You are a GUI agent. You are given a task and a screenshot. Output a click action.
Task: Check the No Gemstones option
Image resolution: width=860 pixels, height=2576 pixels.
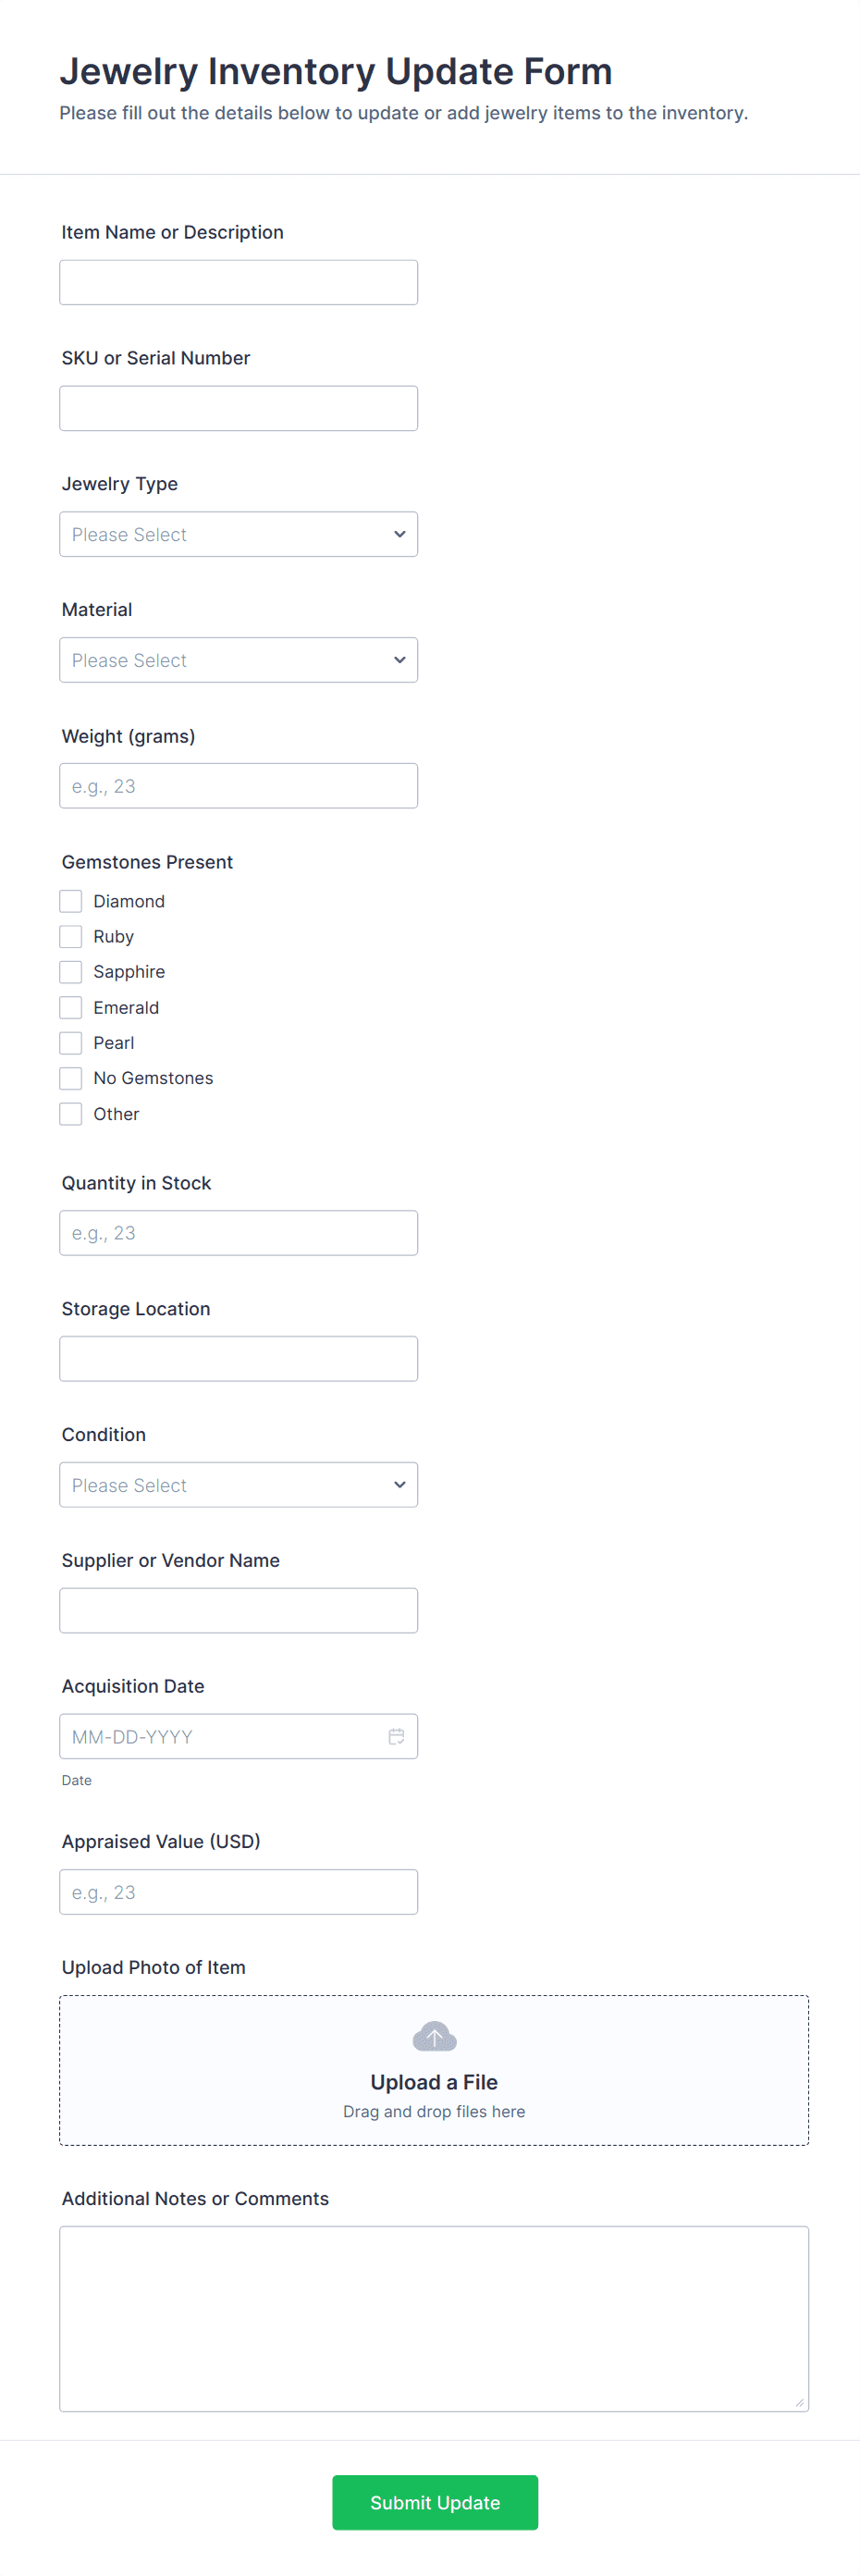71,1078
